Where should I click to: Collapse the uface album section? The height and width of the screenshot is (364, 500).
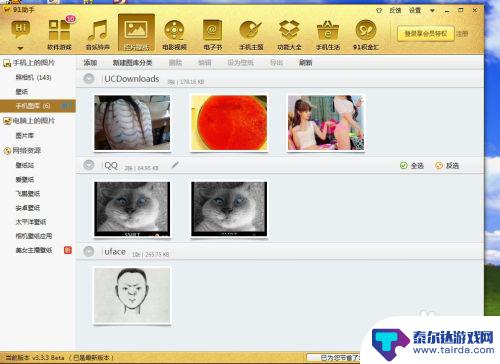[89, 251]
